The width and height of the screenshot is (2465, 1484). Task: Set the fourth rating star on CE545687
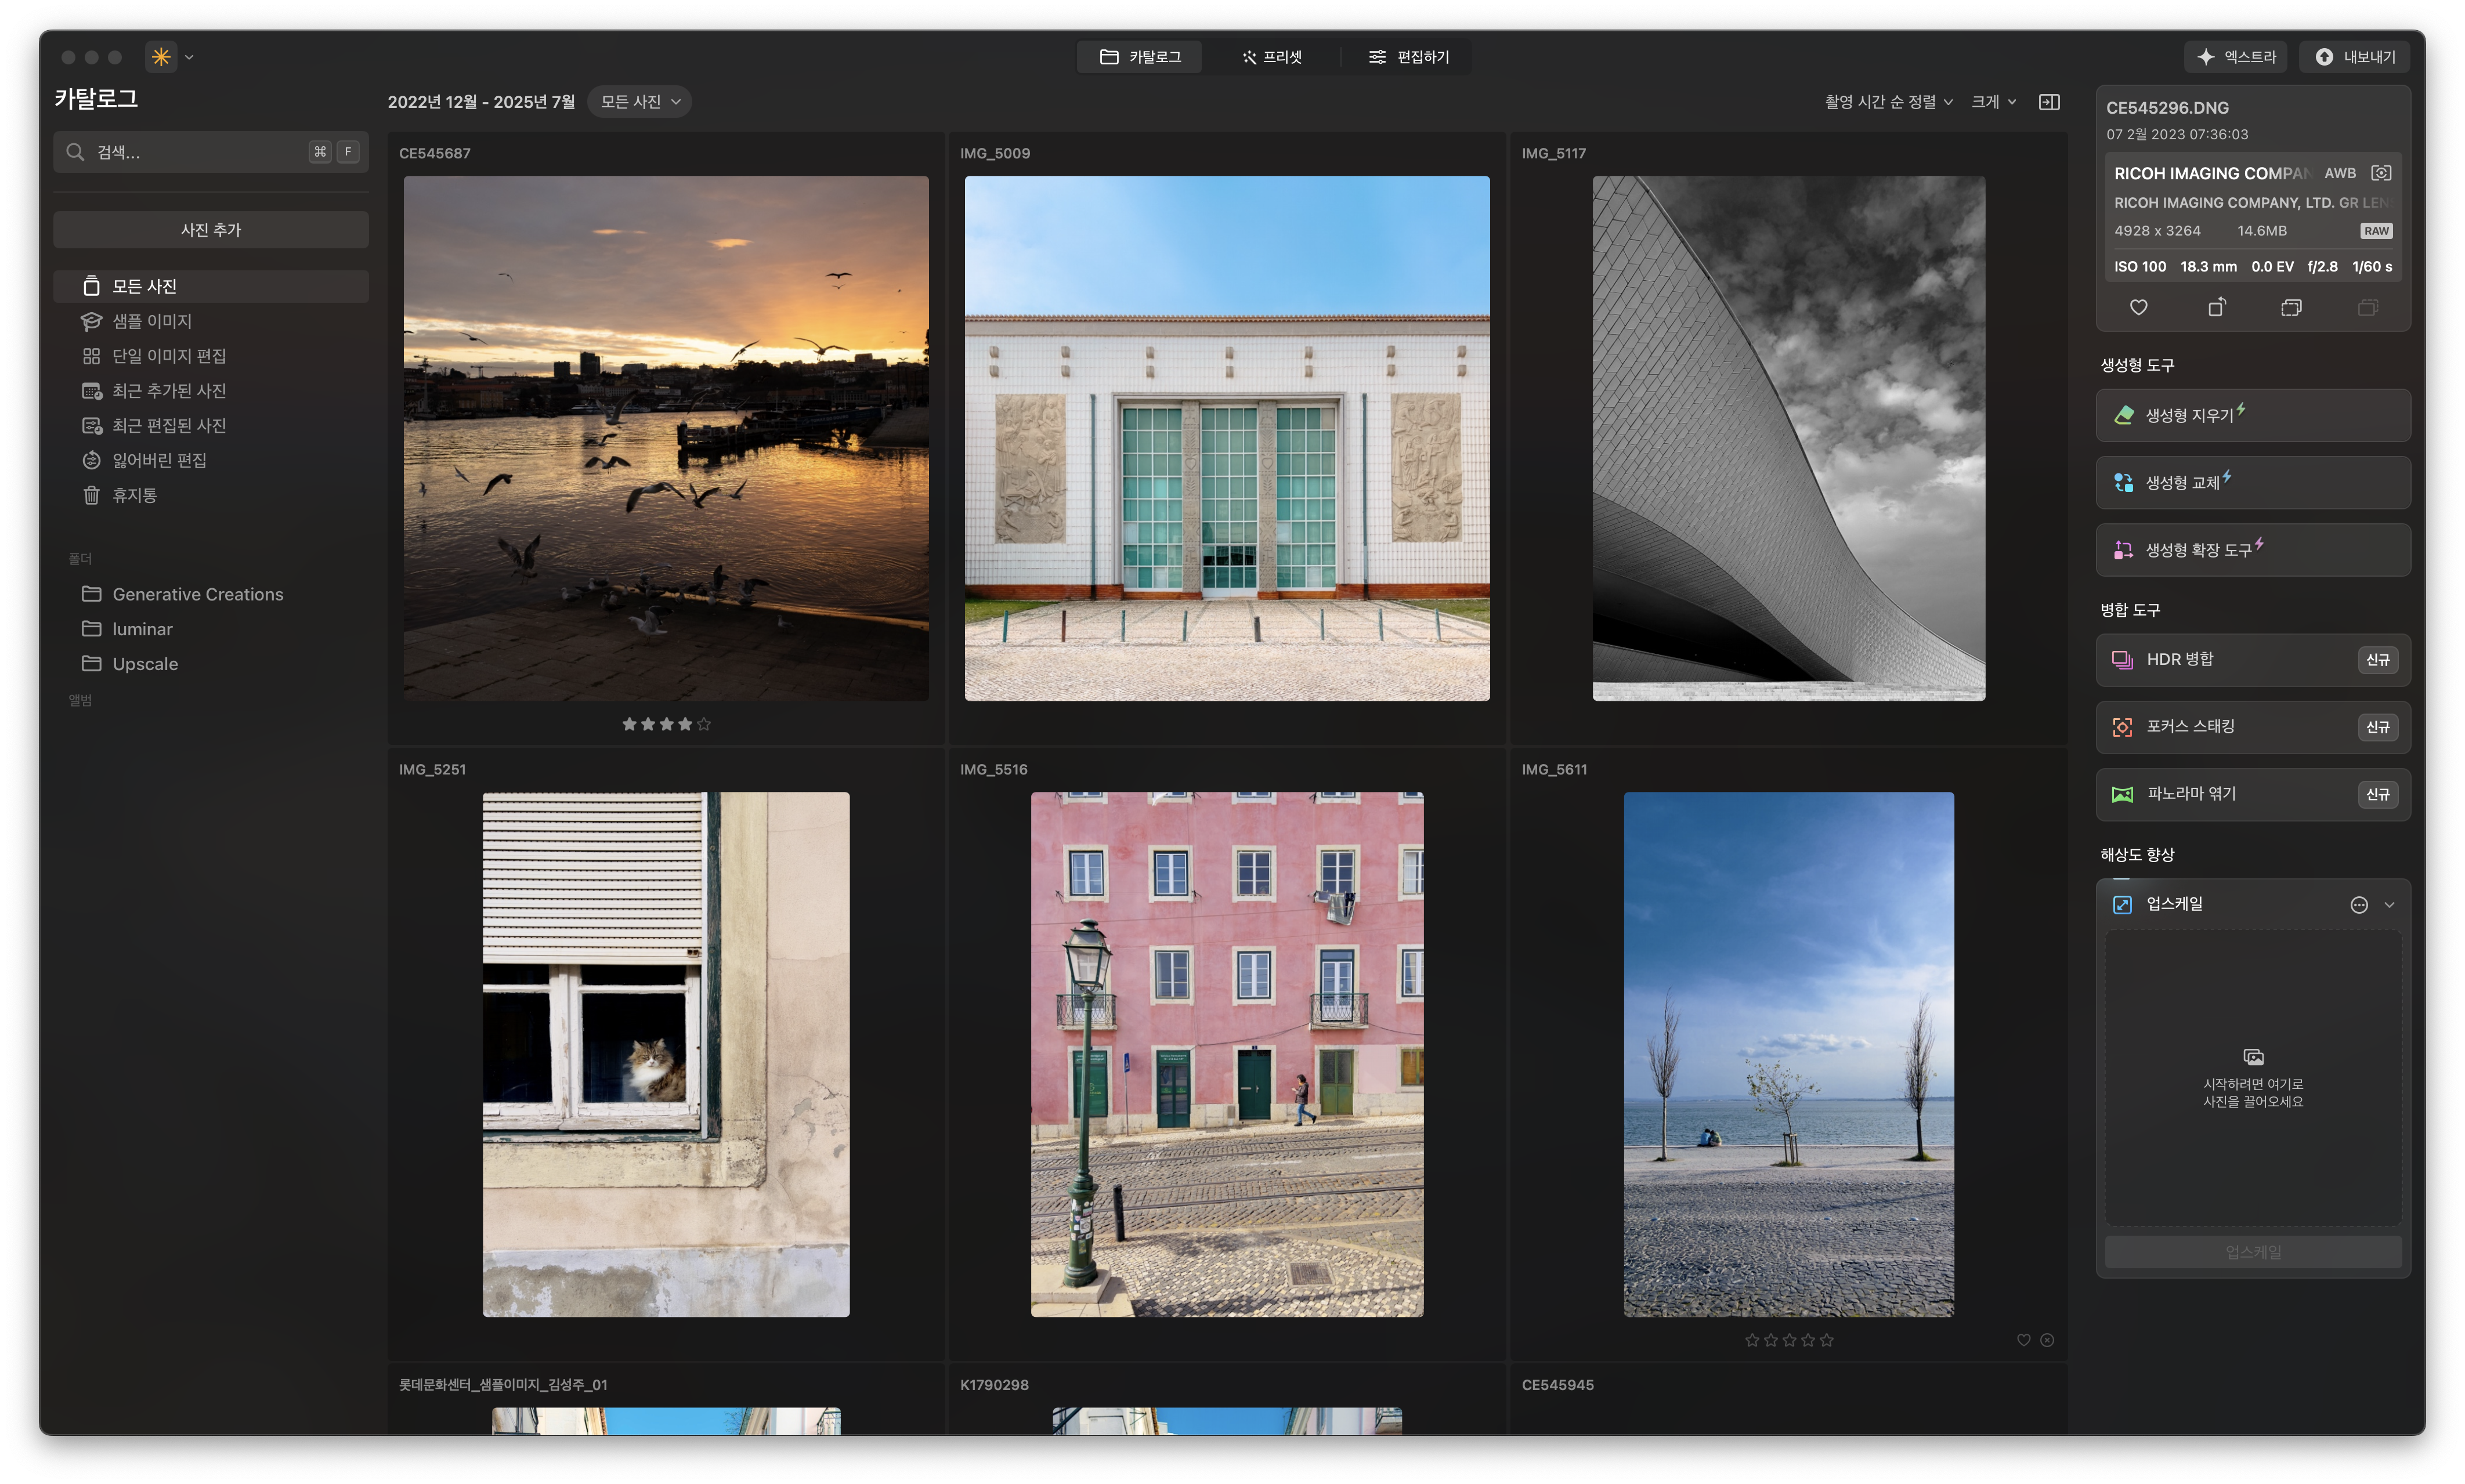(685, 724)
